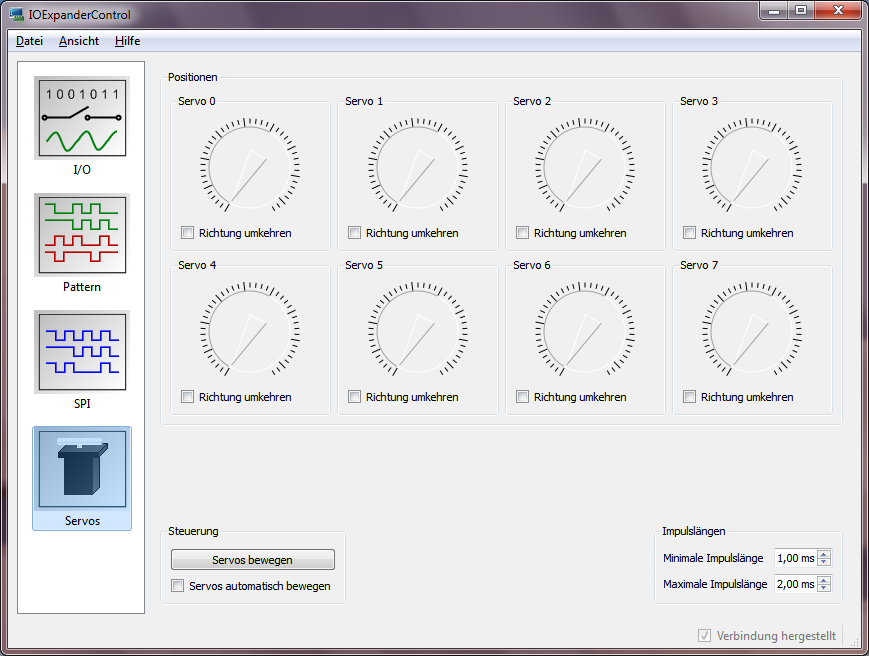Image resolution: width=869 pixels, height=656 pixels.
Task: Enable Richtung umkehren for Servo 4
Action: [x=188, y=397]
